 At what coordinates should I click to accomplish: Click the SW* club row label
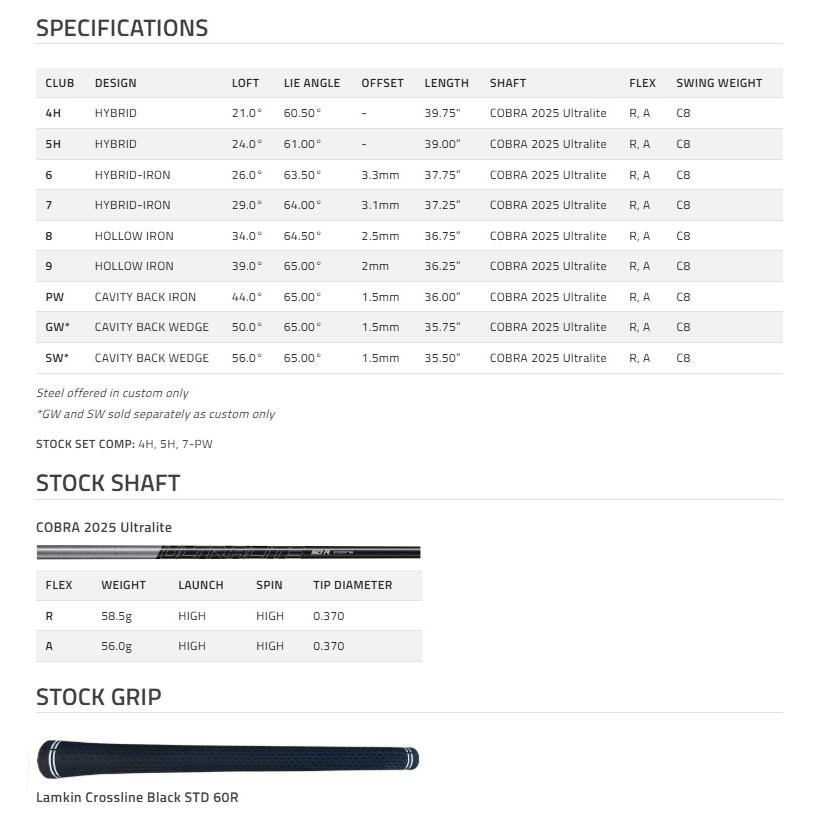click(x=57, y=358)
